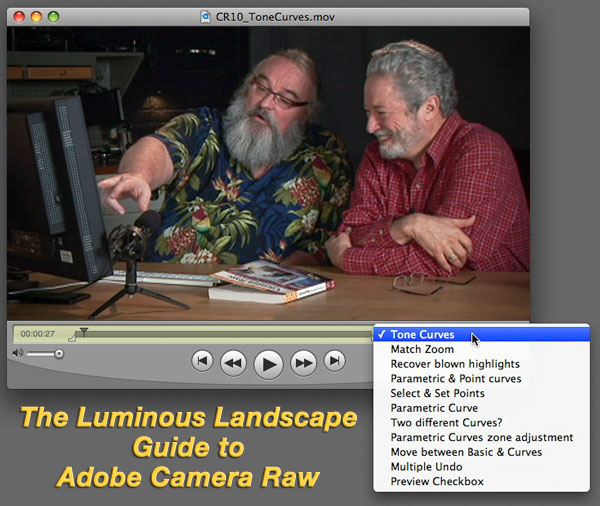Select the Preview Checkbox chapter
This screenshot has height=506, width=600.
click(481, 481)
